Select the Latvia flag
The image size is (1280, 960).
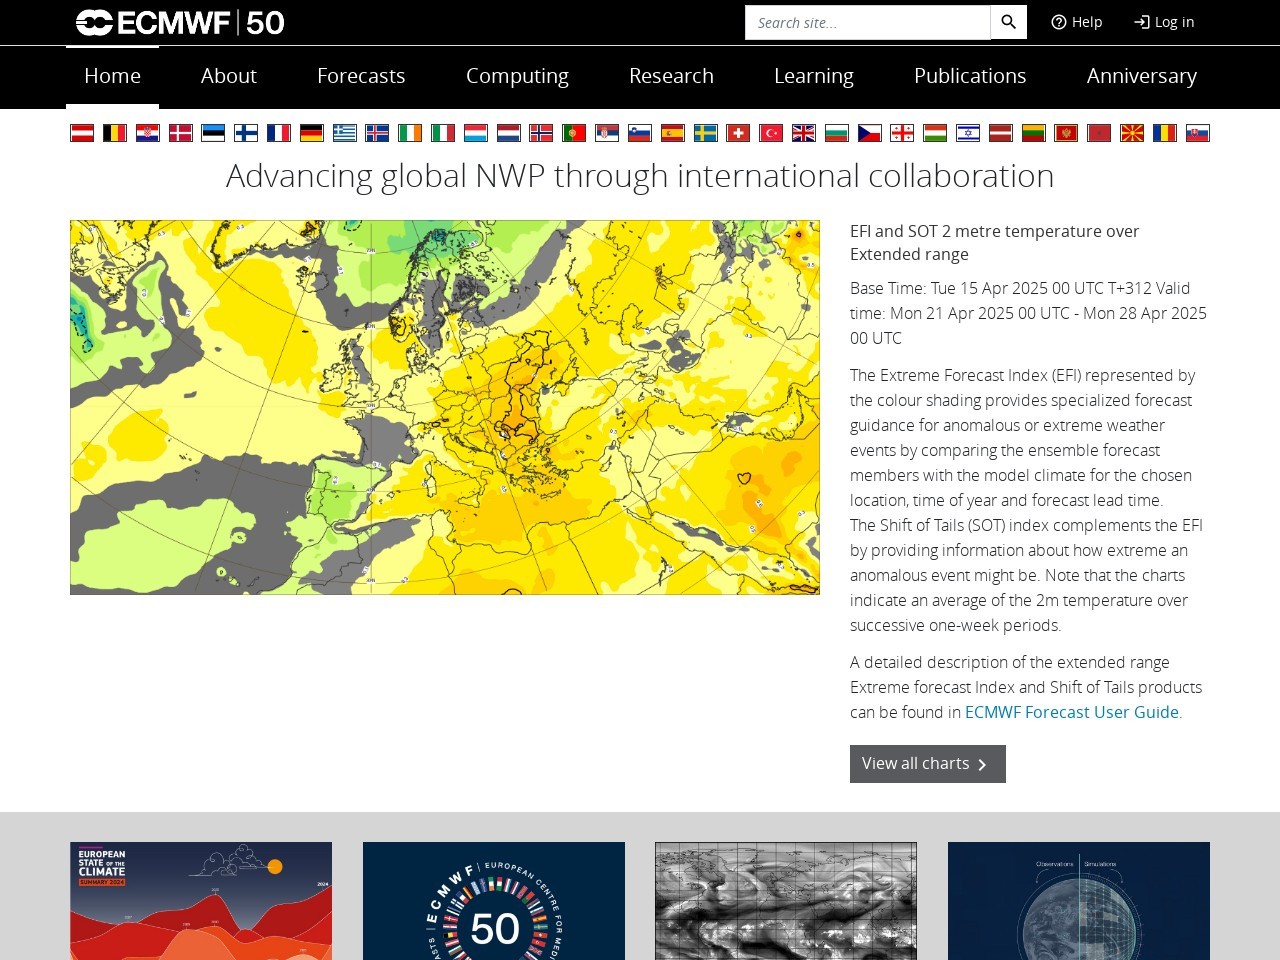coord(1001,133)
